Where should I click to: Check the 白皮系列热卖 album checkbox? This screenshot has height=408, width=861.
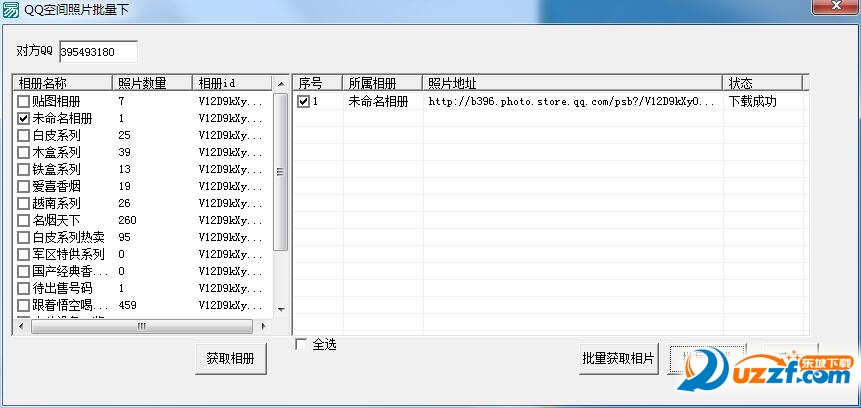(23, 238)
